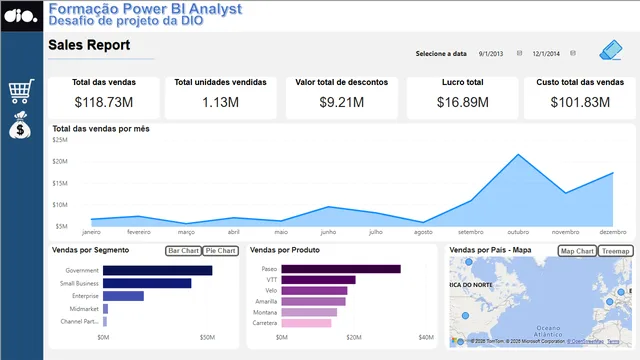
Task: Click the dezembro point on line chart
Action: point(613,173)
